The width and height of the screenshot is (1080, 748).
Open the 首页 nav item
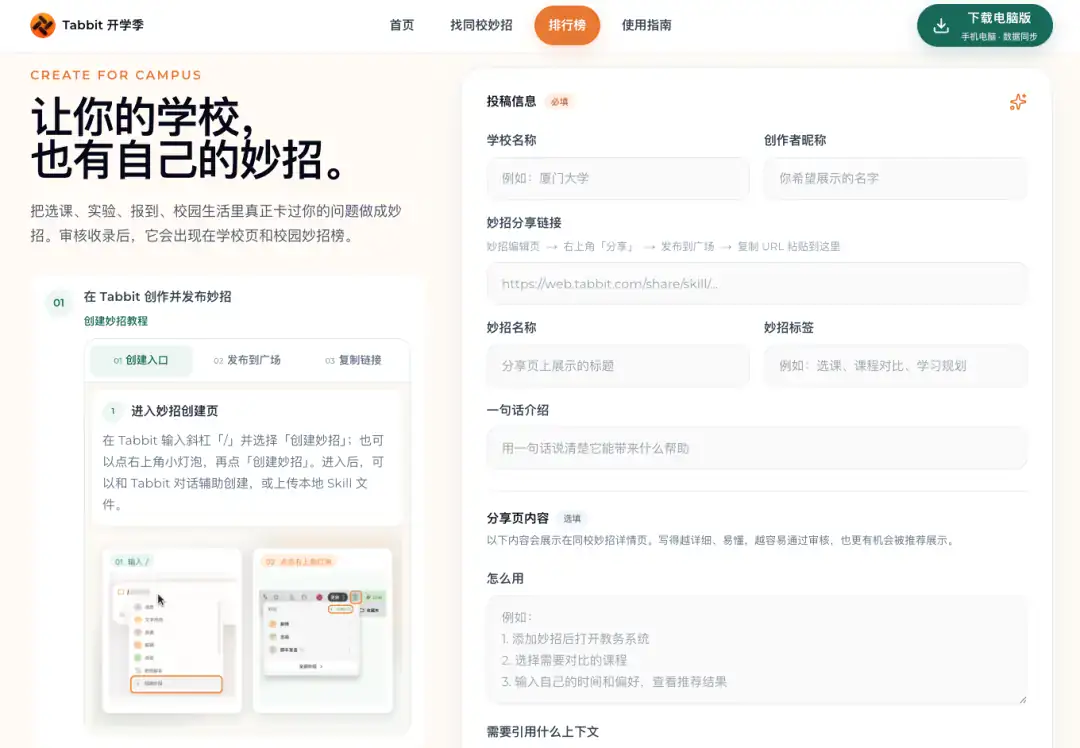click(x=402, y=25)
